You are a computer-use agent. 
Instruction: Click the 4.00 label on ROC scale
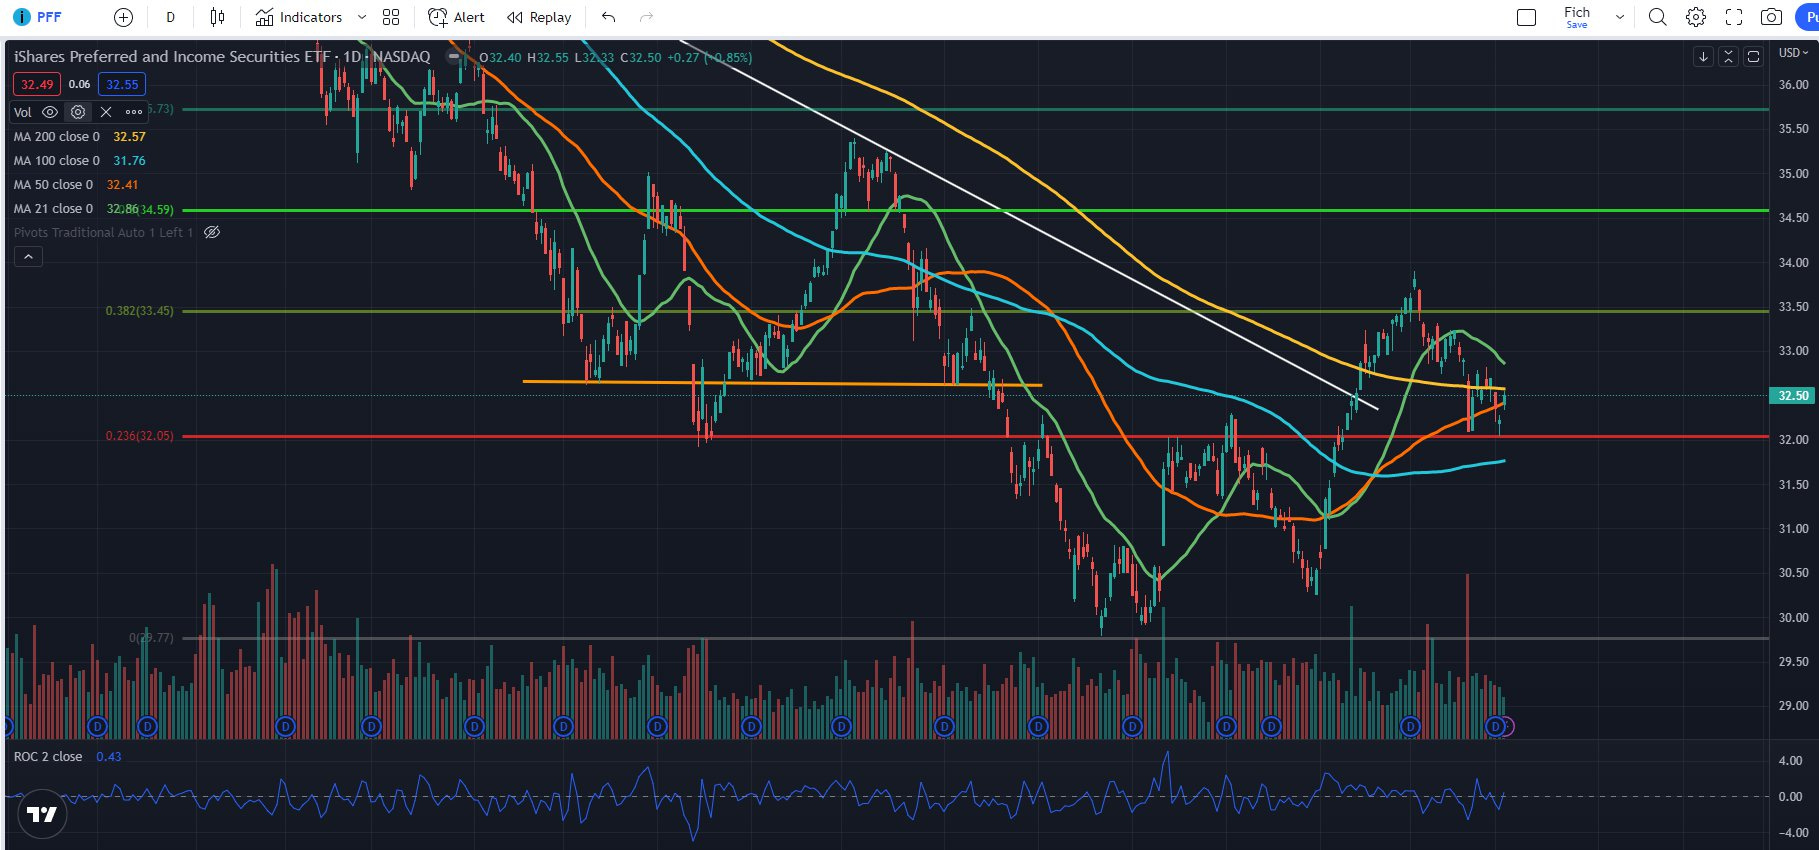pos(1791,761)
